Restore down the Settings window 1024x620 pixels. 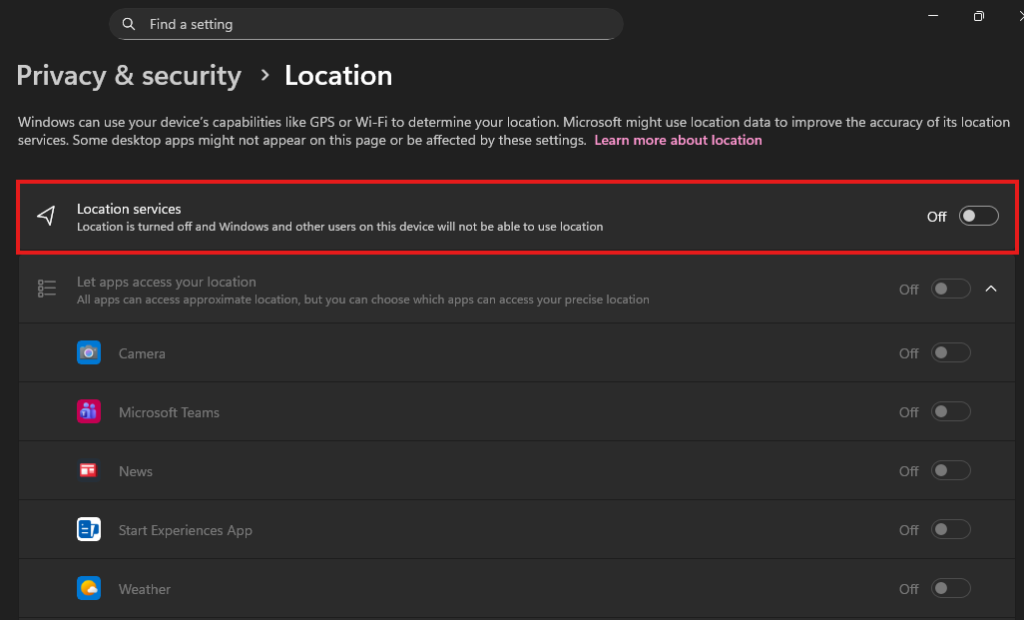tap(978, 16)
